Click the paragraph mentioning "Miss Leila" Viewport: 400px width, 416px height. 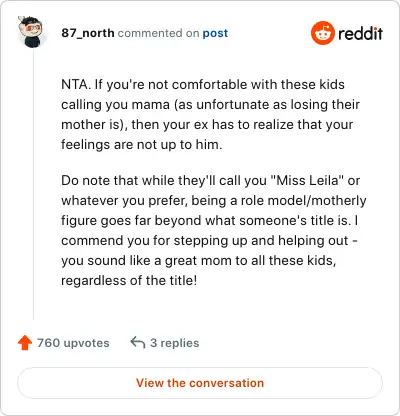click(x=214, y=230)
